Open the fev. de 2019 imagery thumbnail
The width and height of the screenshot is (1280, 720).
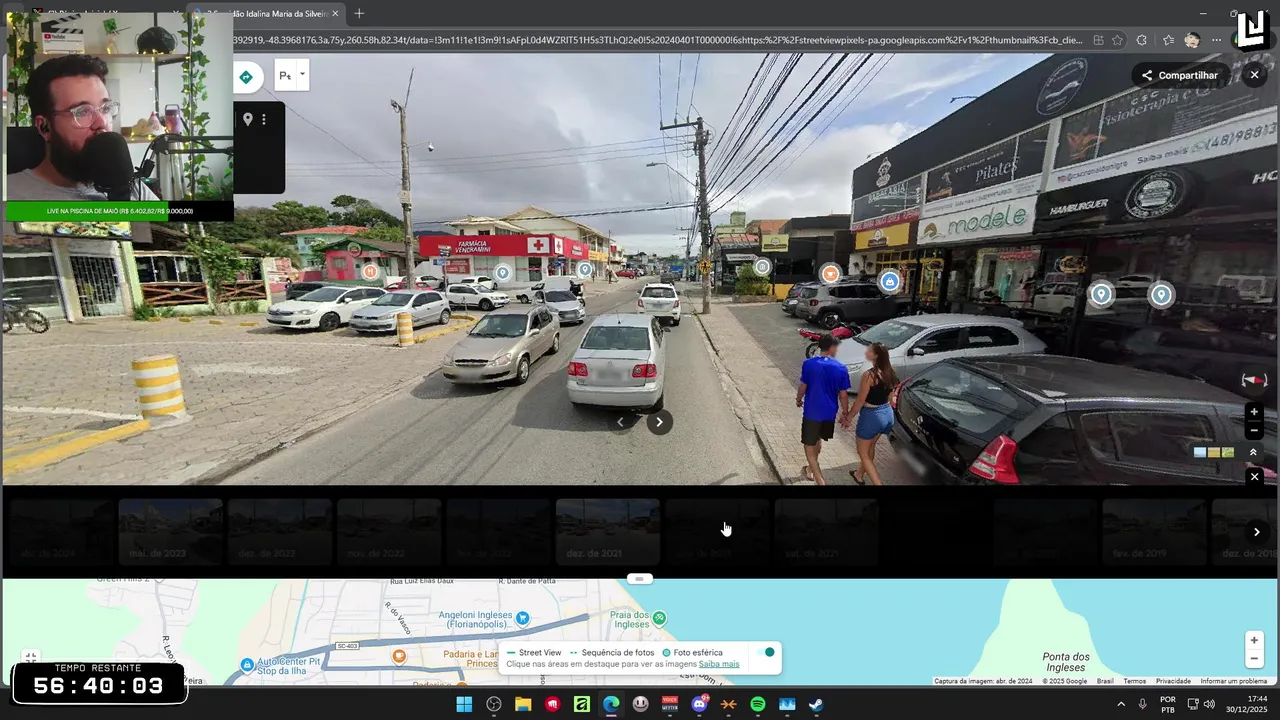pos(1154,532)
